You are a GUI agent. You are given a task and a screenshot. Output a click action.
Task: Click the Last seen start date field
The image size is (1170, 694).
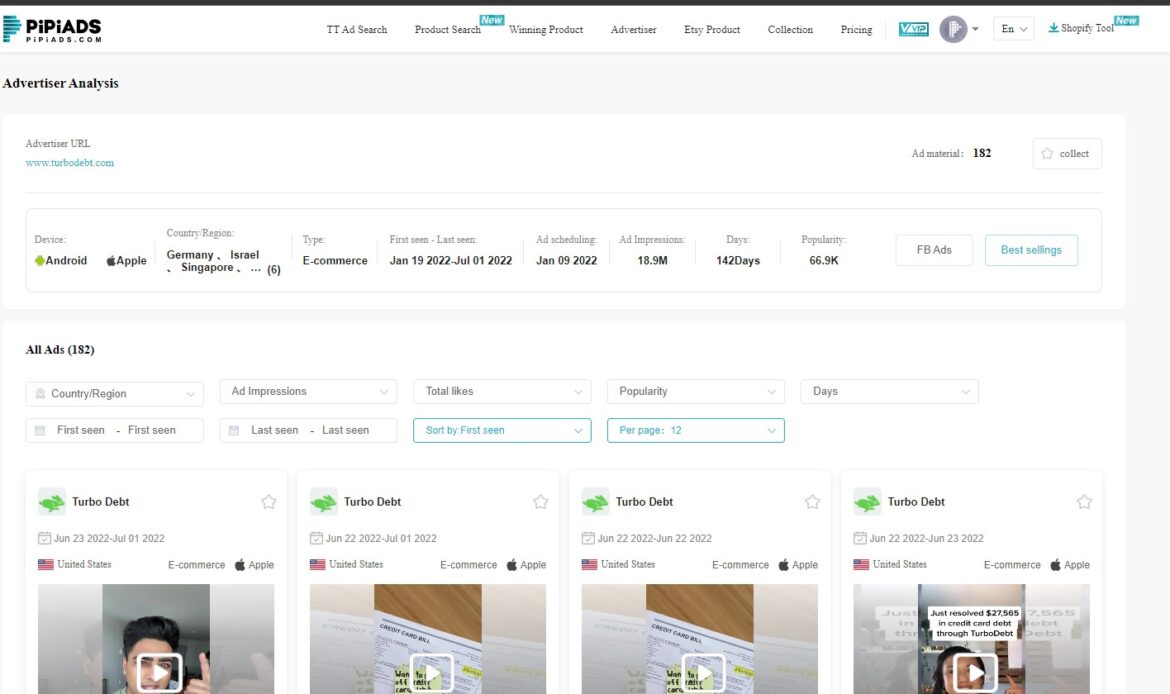pyautogui.click(x=275, y=431)
